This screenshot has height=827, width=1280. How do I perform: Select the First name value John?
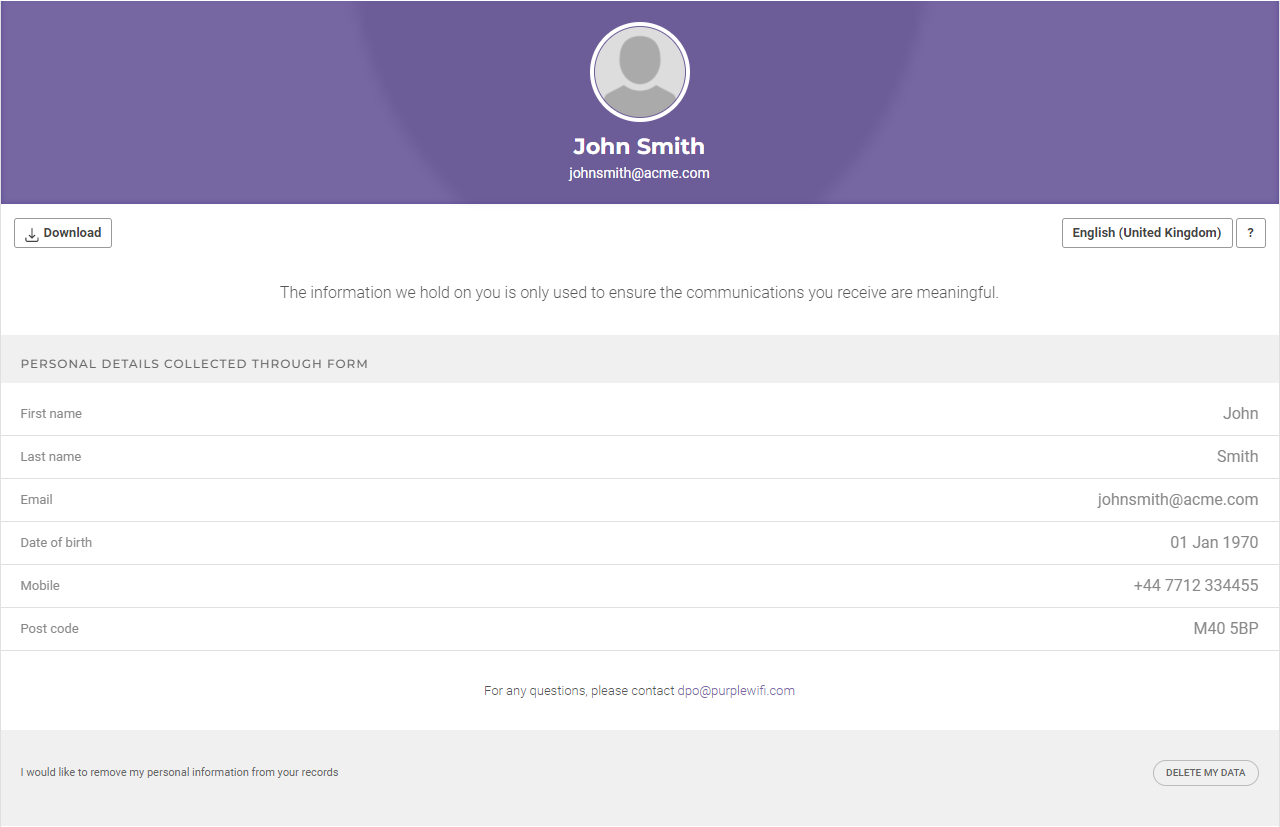[x=1240, y=414]
